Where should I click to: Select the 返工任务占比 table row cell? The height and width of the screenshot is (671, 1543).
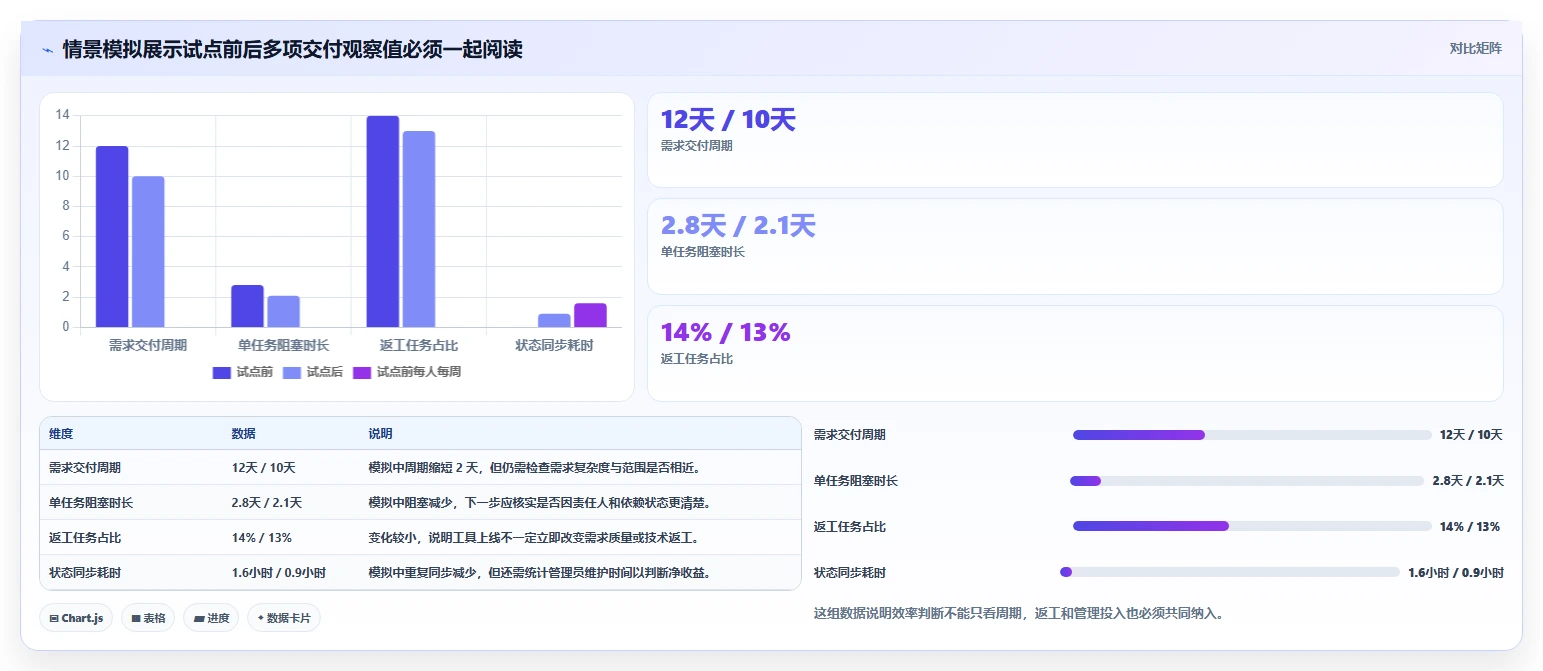[x=85, y=538]
